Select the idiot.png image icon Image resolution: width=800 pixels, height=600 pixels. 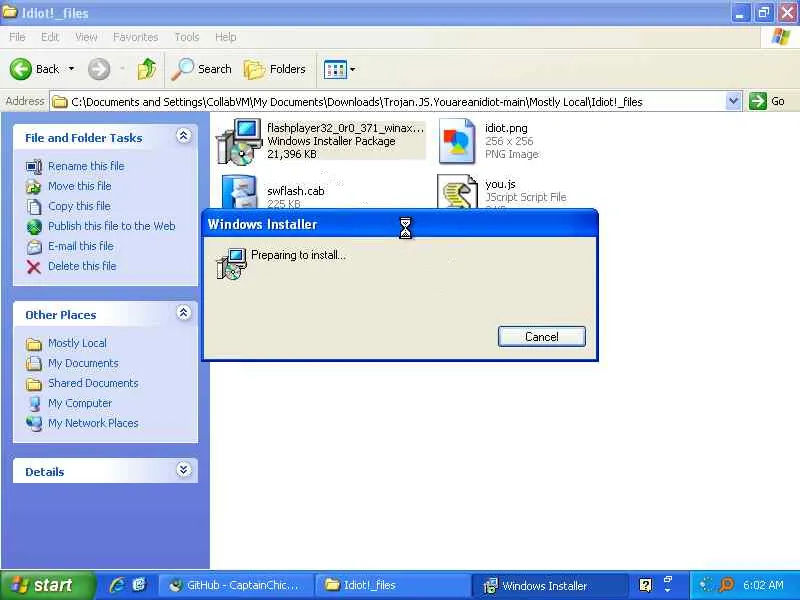point(457,141)
